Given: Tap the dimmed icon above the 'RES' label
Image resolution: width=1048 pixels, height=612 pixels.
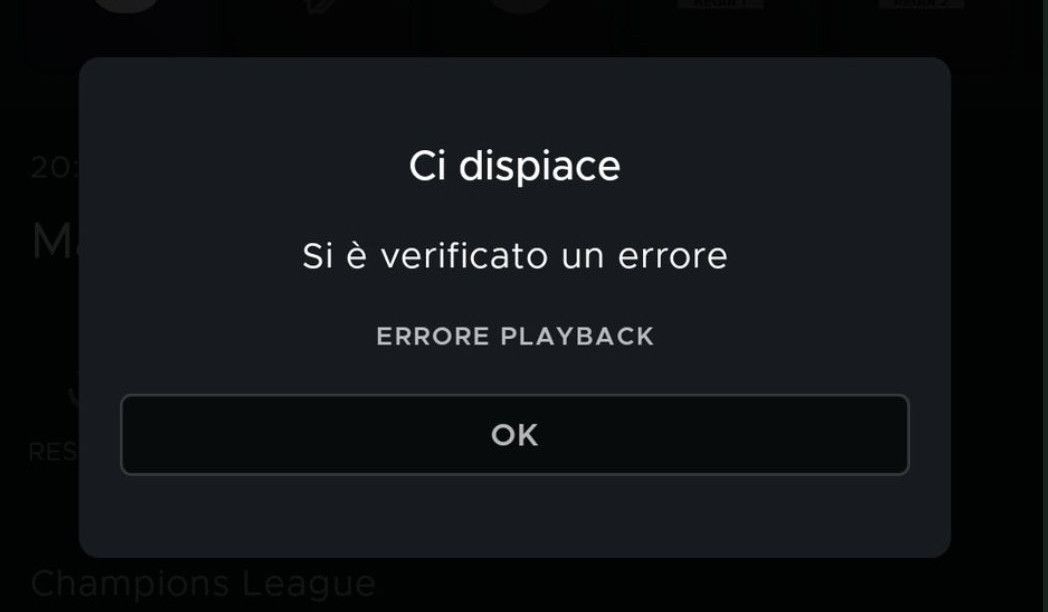Looking at the screenshot, I should pyautogui.click(x=74, y=398).
